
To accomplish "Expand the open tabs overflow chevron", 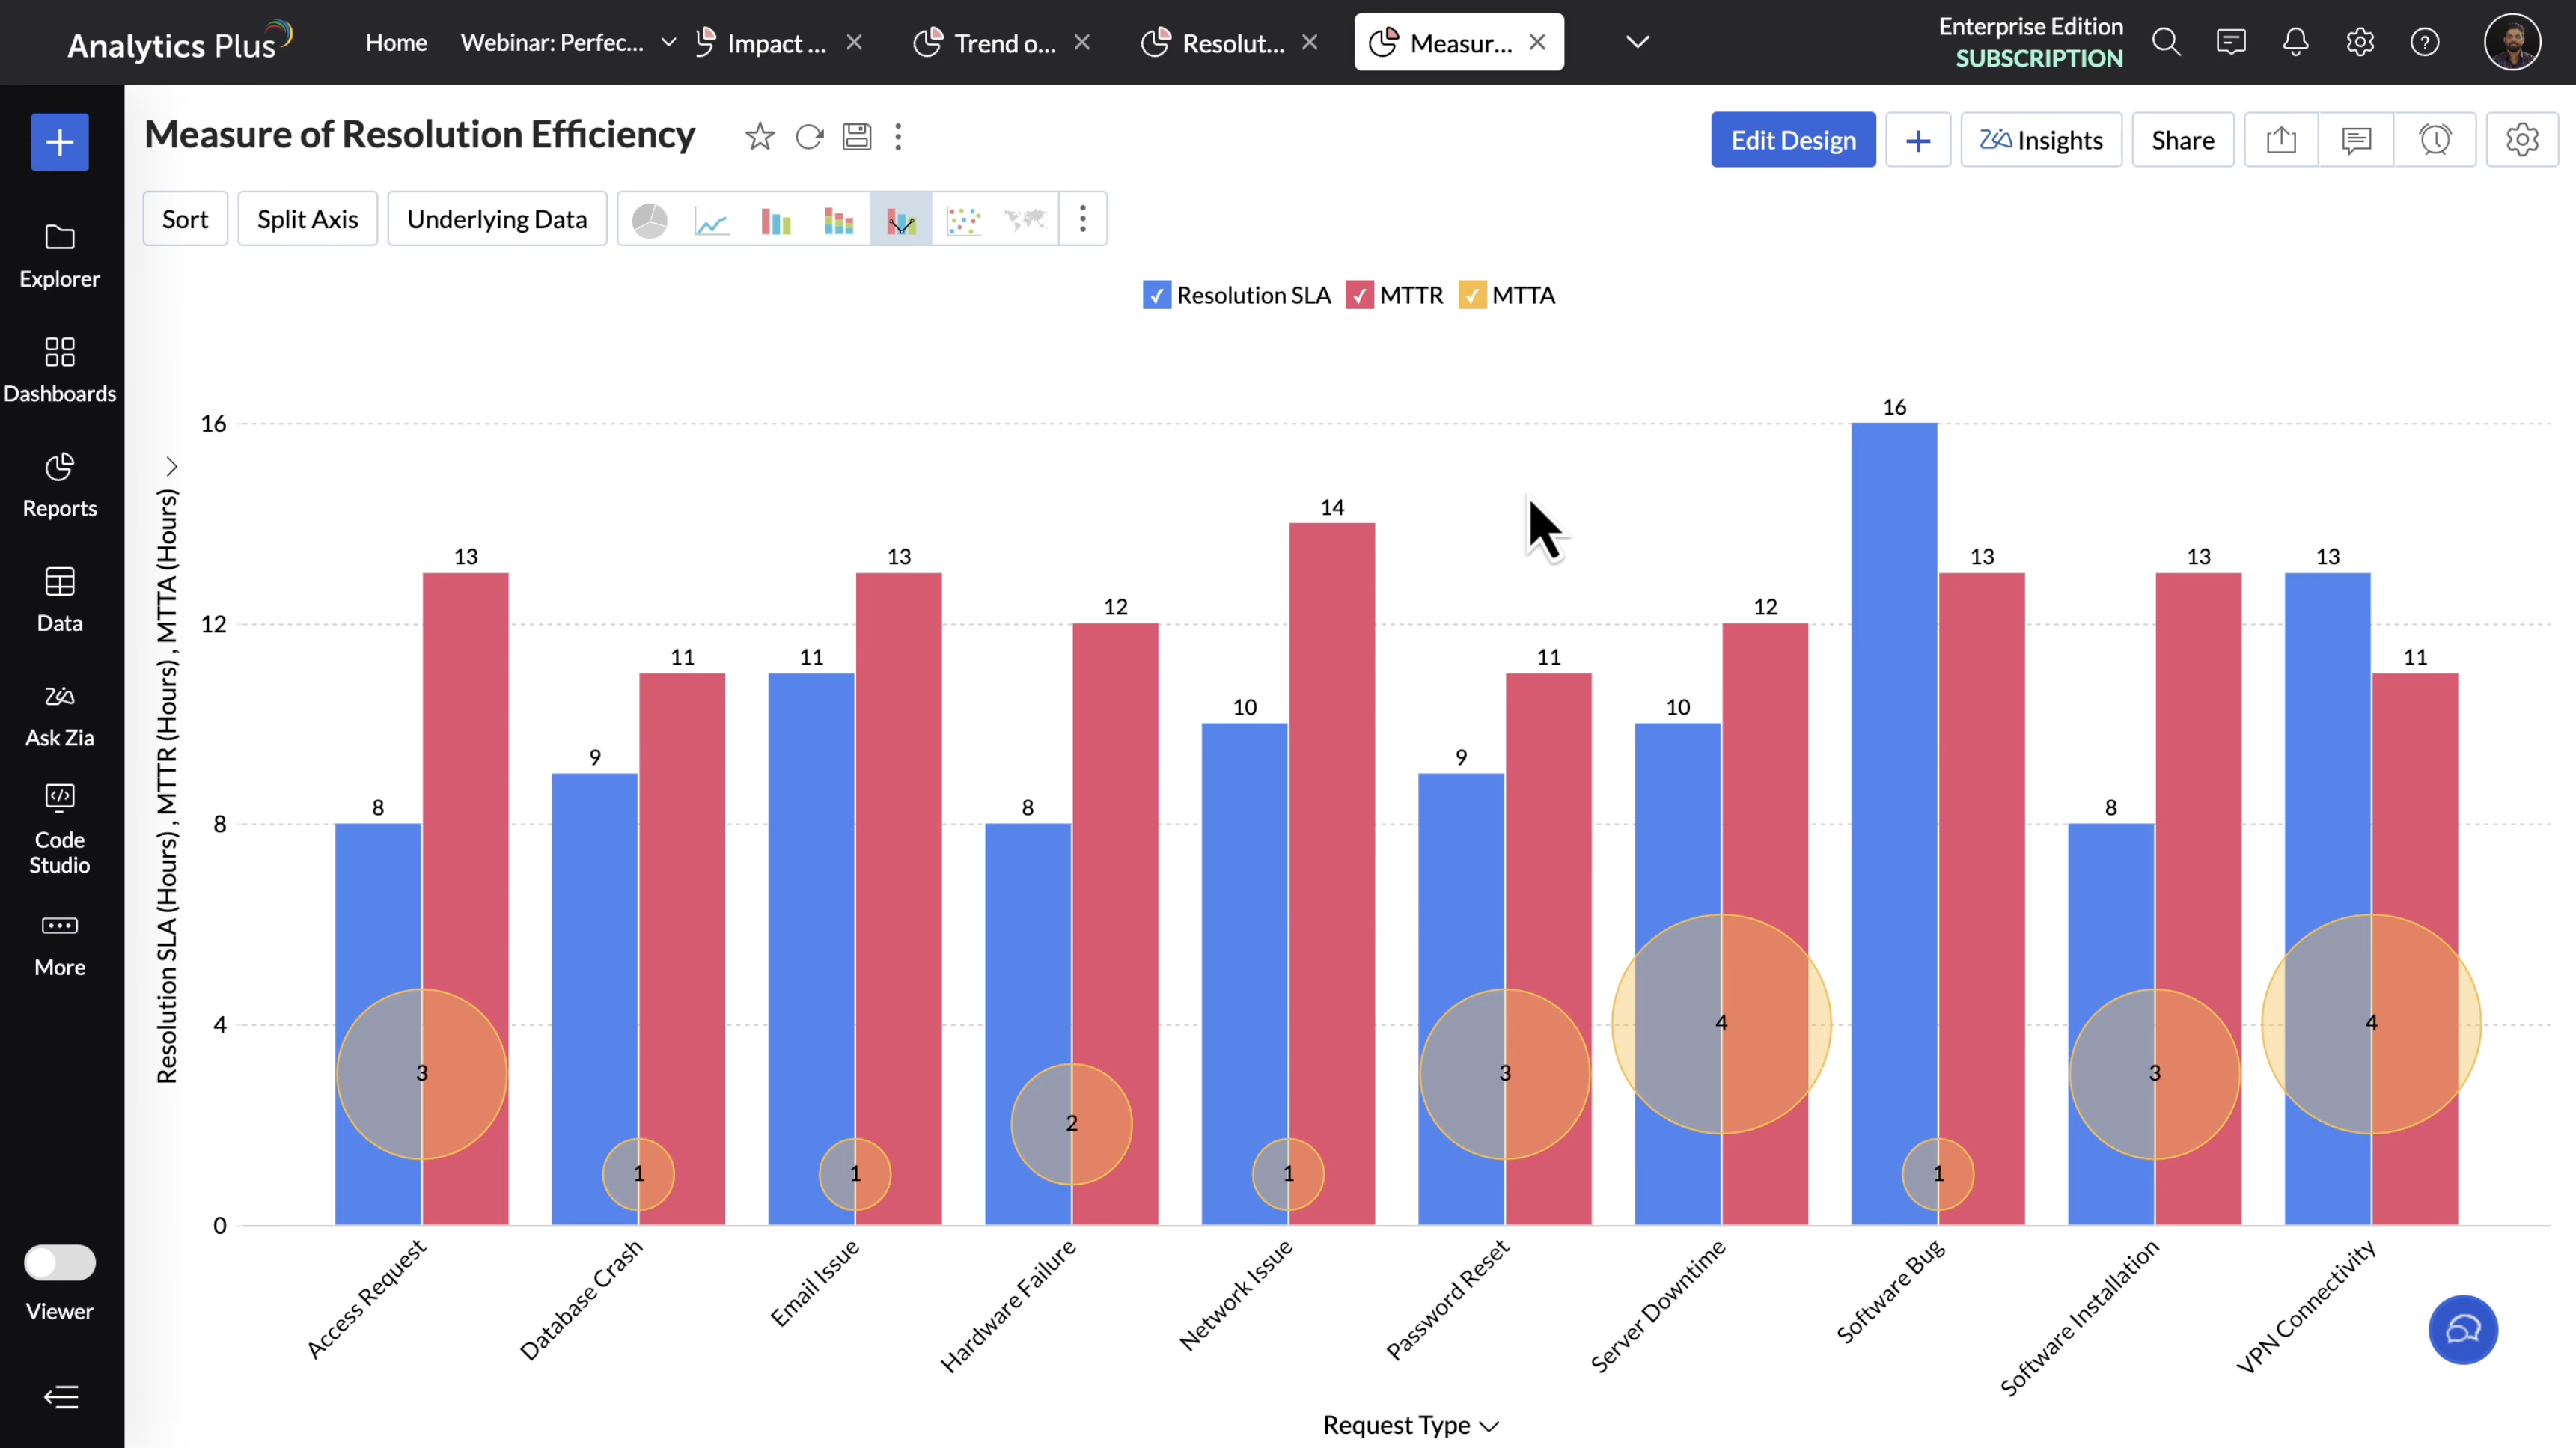I will coord(1637,42).
